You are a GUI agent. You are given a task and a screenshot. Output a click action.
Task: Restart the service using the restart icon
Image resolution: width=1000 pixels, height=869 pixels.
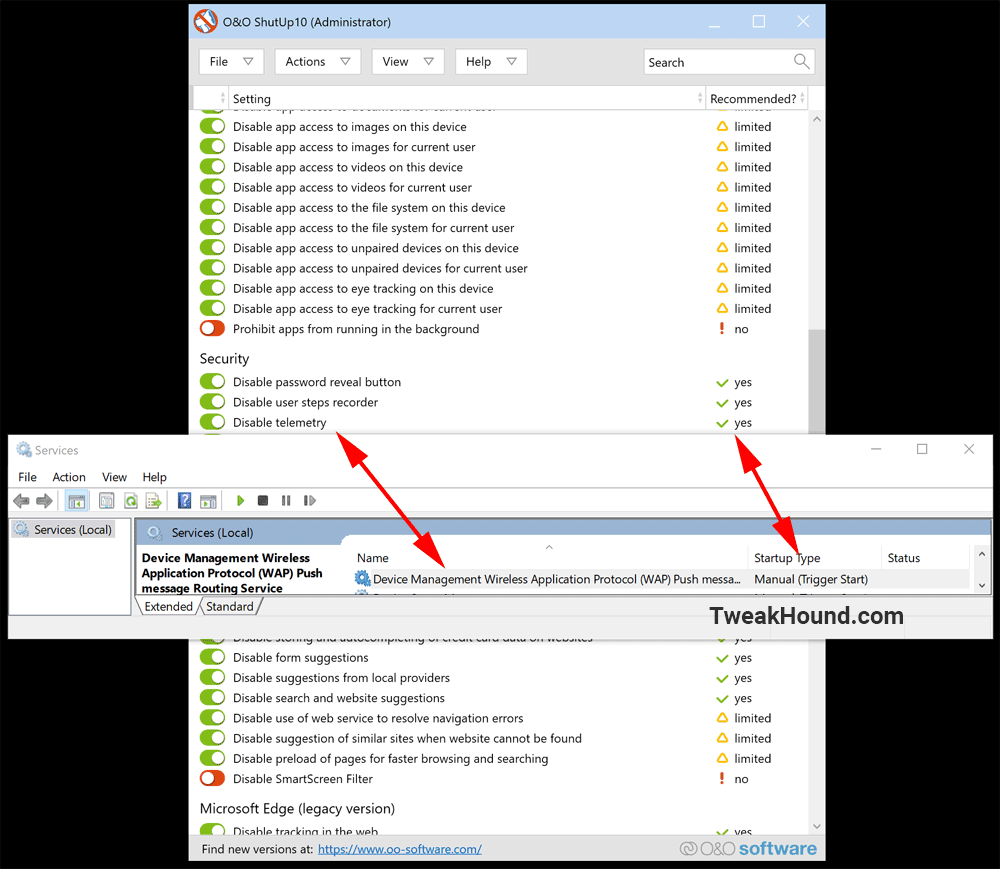(x=310, y=501)
